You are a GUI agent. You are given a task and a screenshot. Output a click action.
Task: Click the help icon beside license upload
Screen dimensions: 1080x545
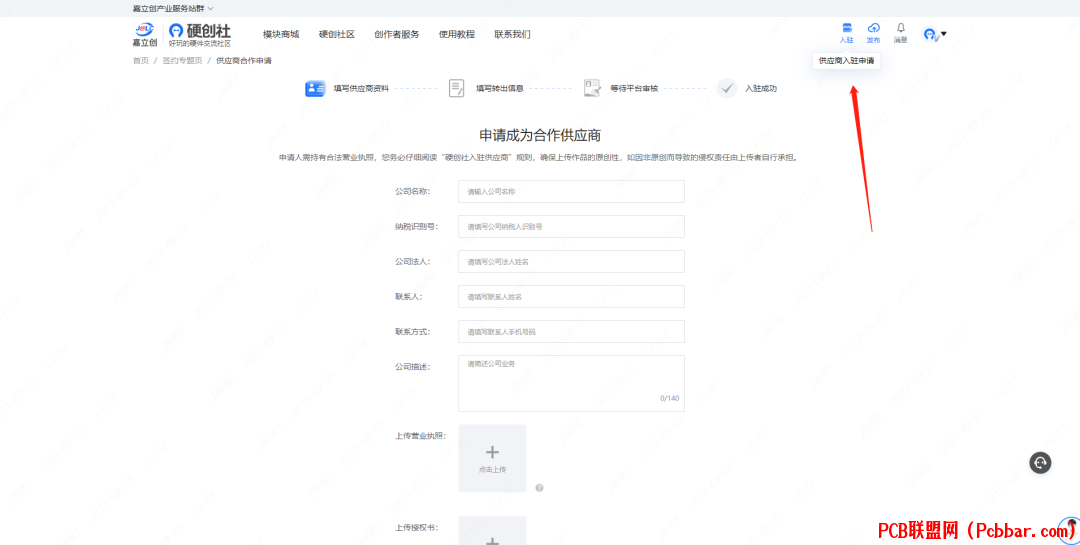[539, 488]
